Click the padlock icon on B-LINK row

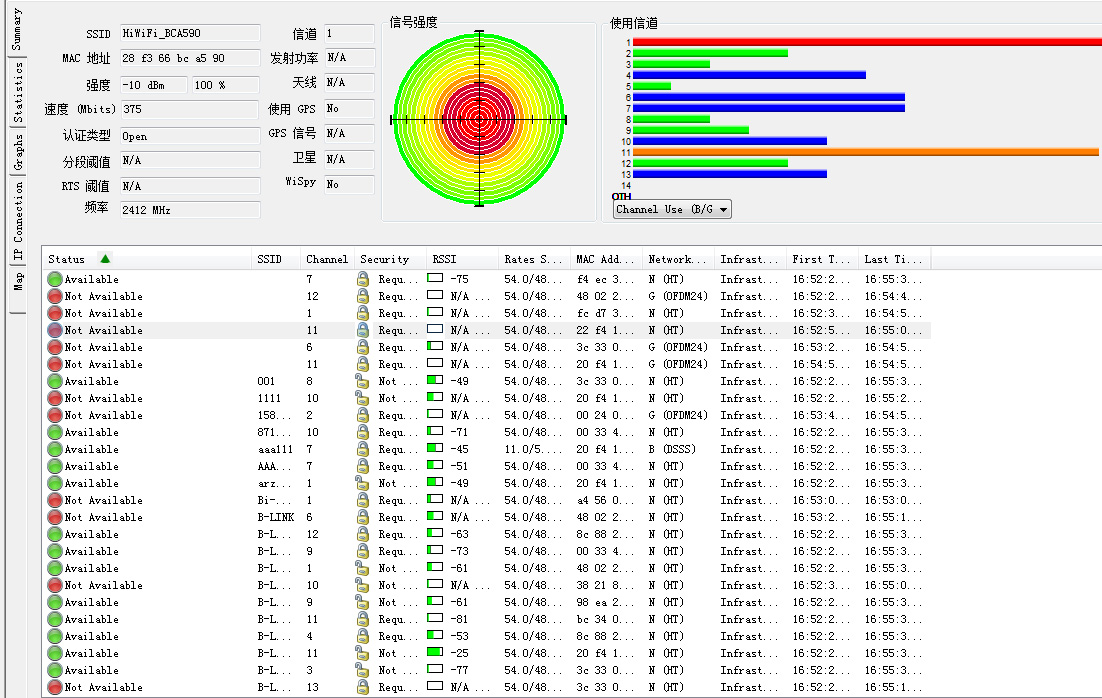(361, 517)
